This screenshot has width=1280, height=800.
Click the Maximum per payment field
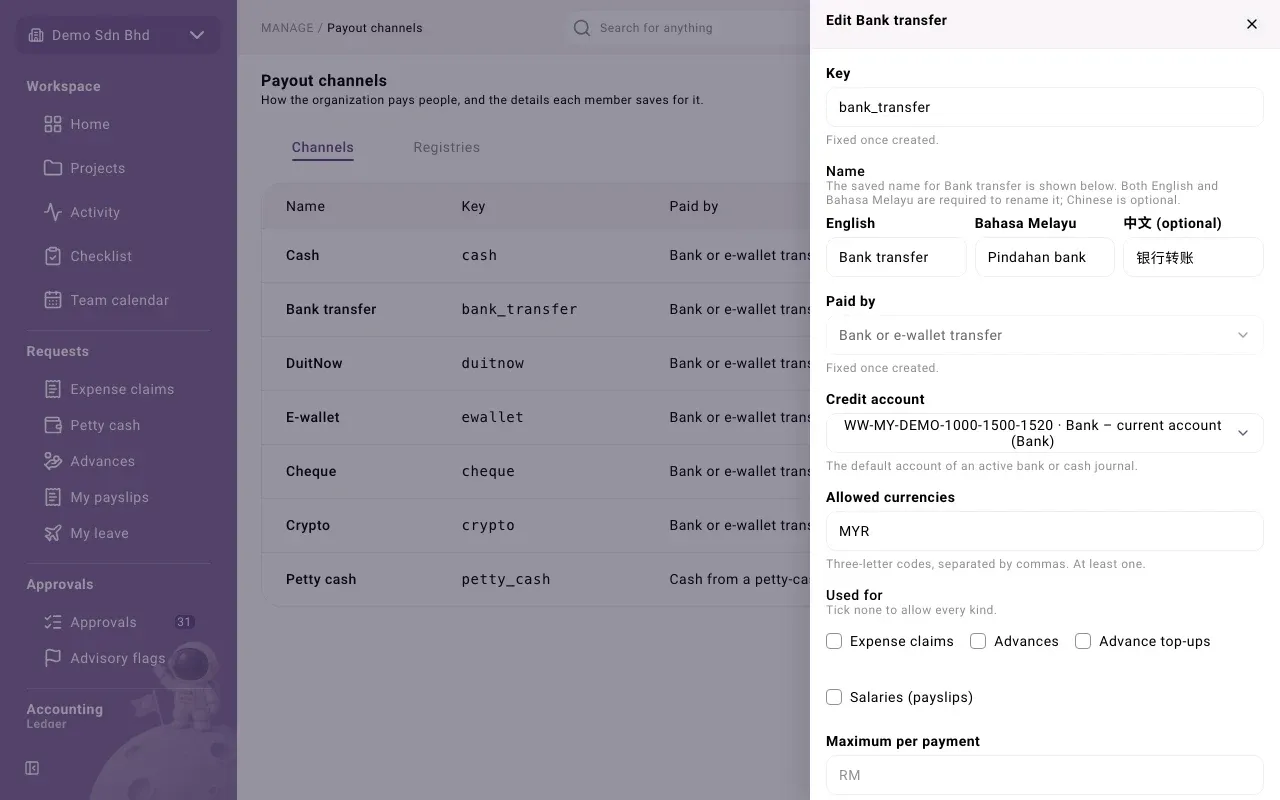(x=1045, y=775)
